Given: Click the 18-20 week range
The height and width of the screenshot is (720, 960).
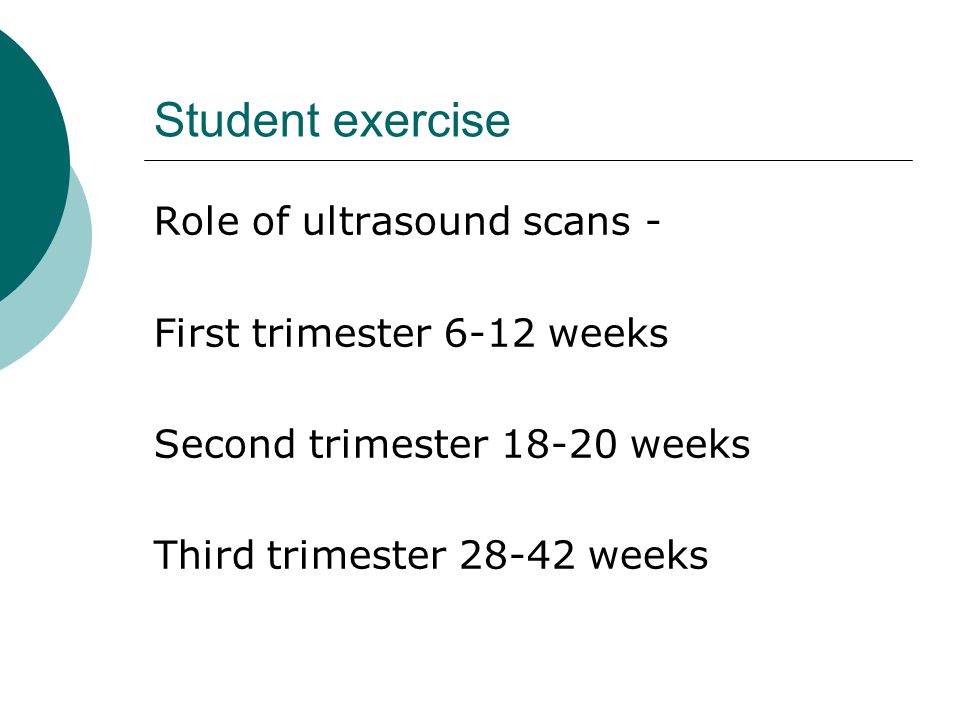Looking at the screenshot, I should 559,444.
